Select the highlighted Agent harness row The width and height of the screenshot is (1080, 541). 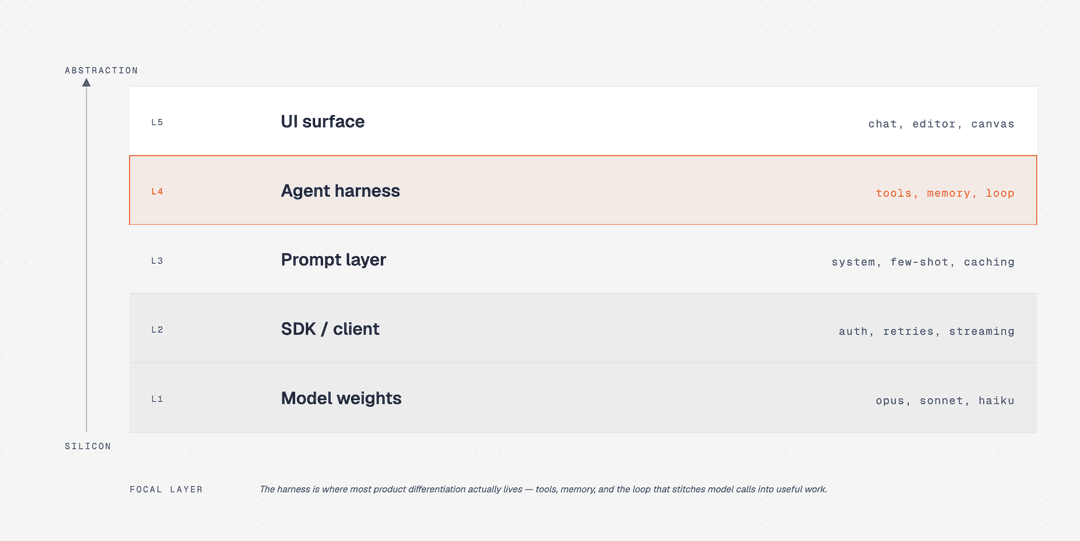point(583,190)
